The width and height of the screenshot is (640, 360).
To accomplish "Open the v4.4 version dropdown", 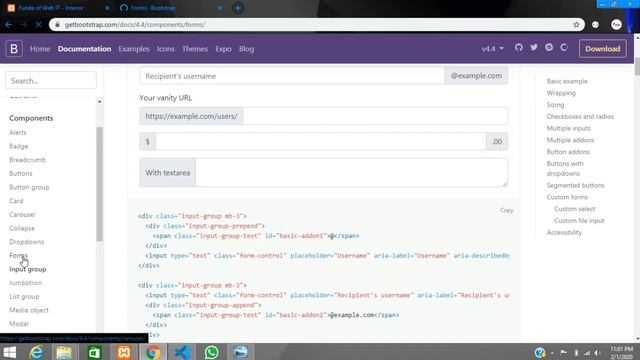I will pos(493,49).
